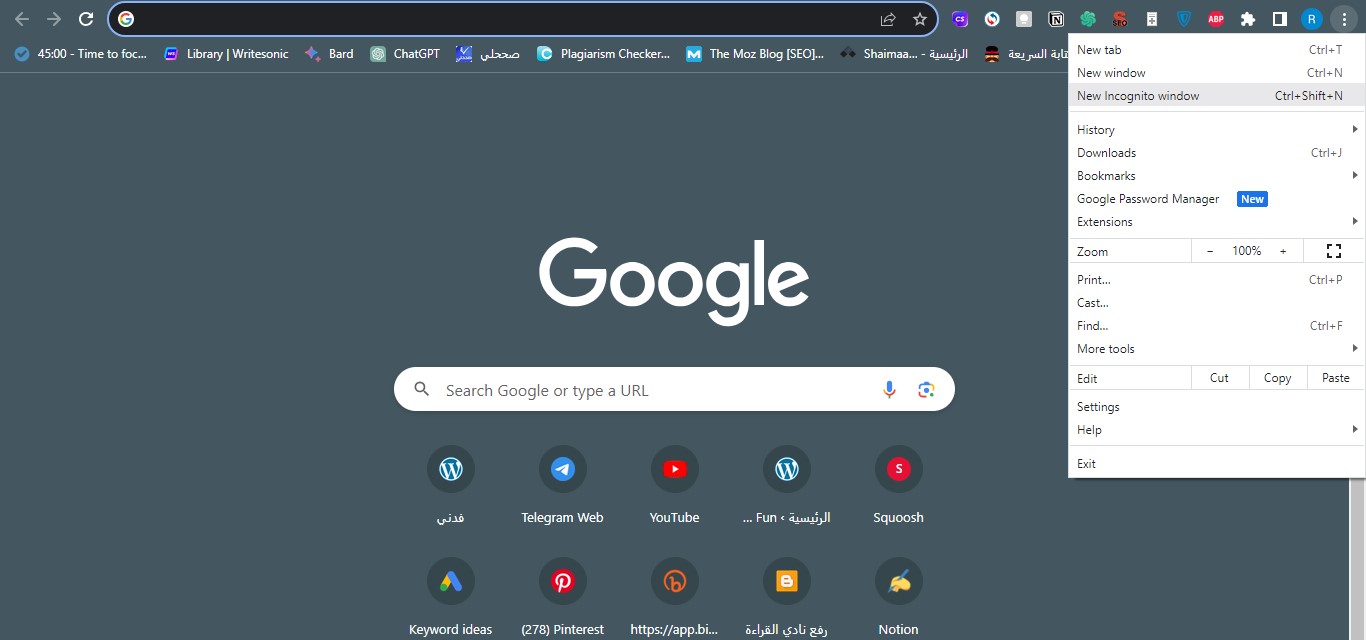The height and width of the screenshot is (640, 1366).
Task: Open The Moz Blog bookmark
Action: [755, 54]
